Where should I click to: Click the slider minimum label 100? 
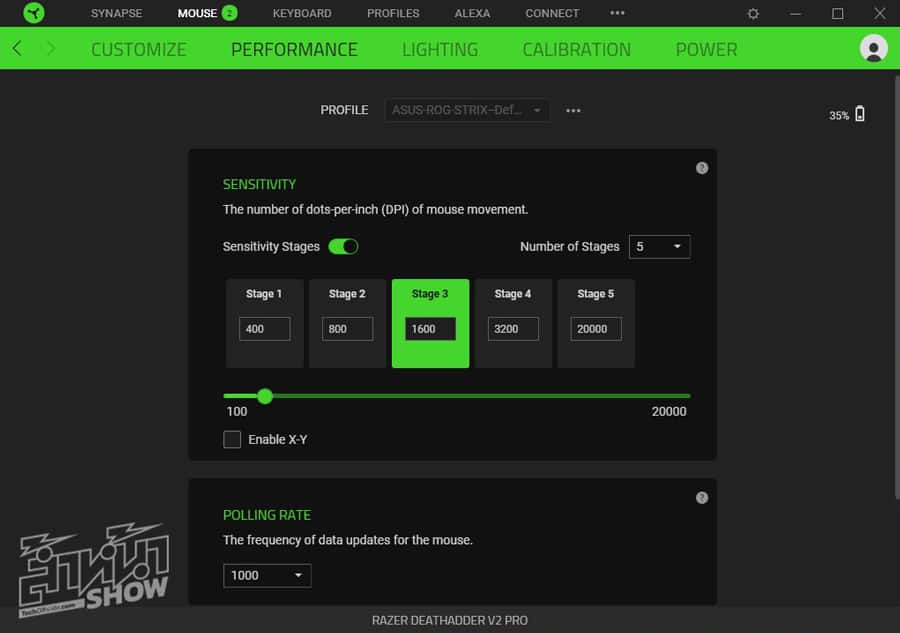point(236,411)
